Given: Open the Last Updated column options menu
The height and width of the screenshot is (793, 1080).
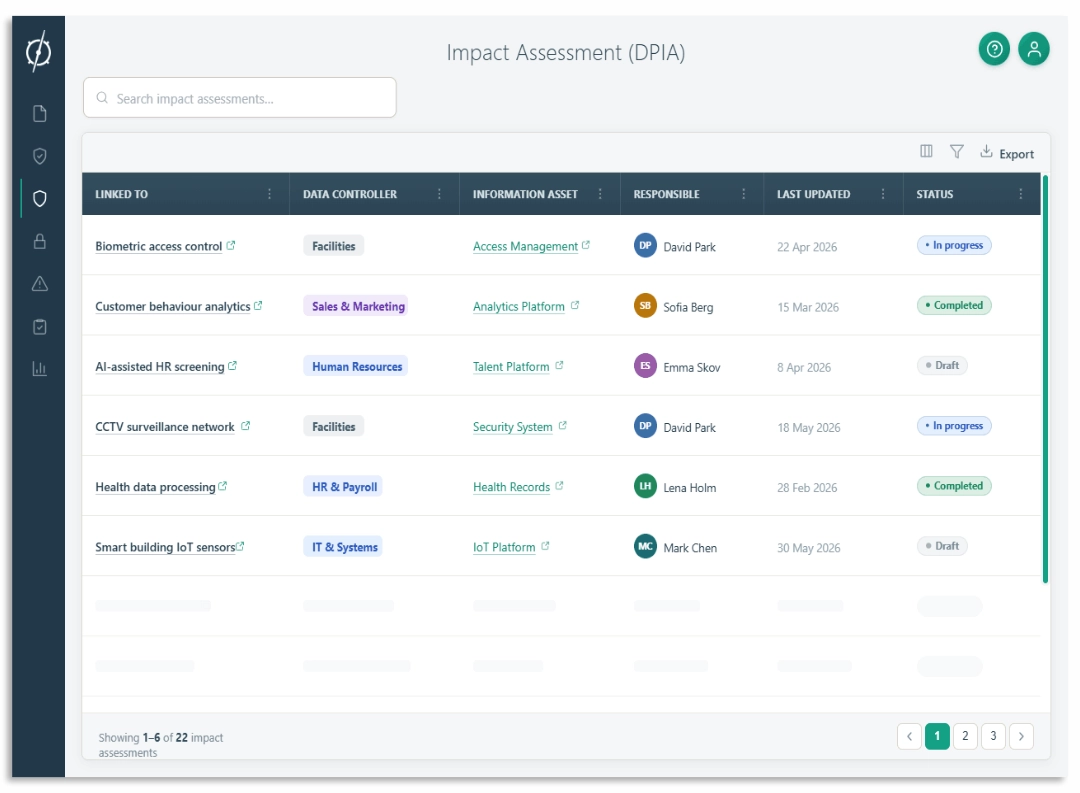Looking at the screenshot, I should point(883,194).
